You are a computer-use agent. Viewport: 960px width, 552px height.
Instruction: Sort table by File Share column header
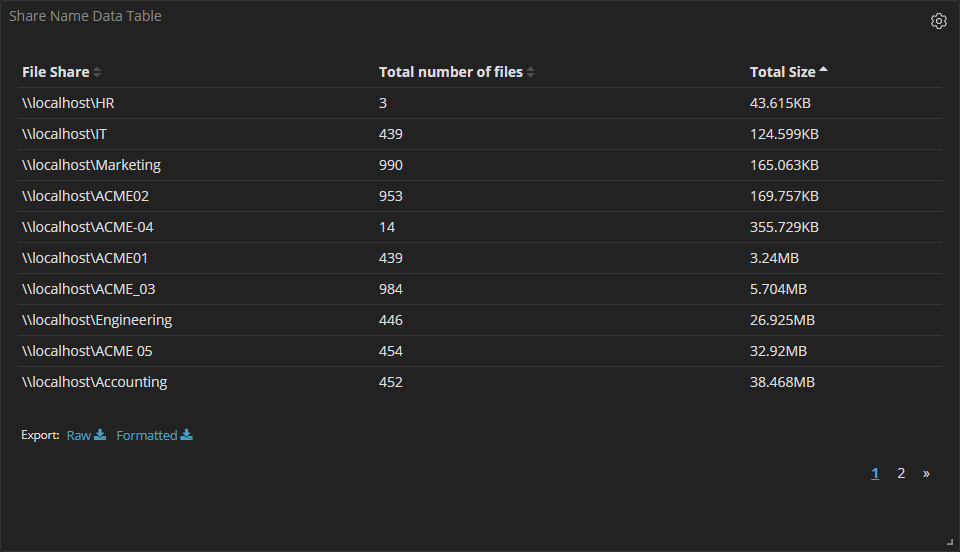pyautogui.click(x=55, y=72)
